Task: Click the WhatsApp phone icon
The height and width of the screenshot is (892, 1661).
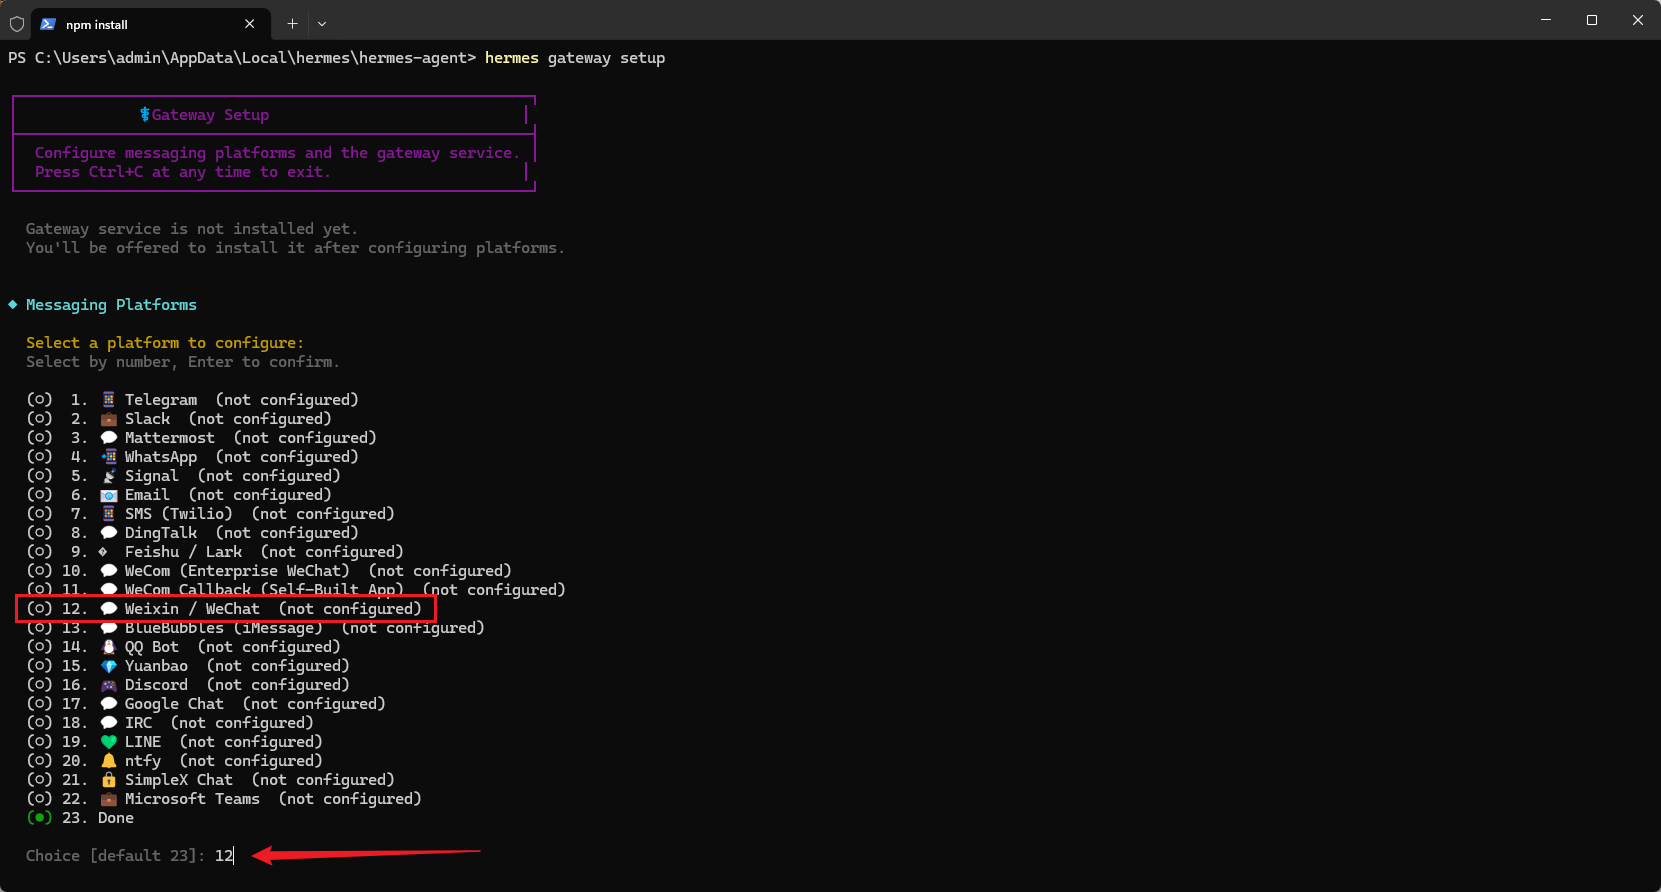Action: (109, 457)
